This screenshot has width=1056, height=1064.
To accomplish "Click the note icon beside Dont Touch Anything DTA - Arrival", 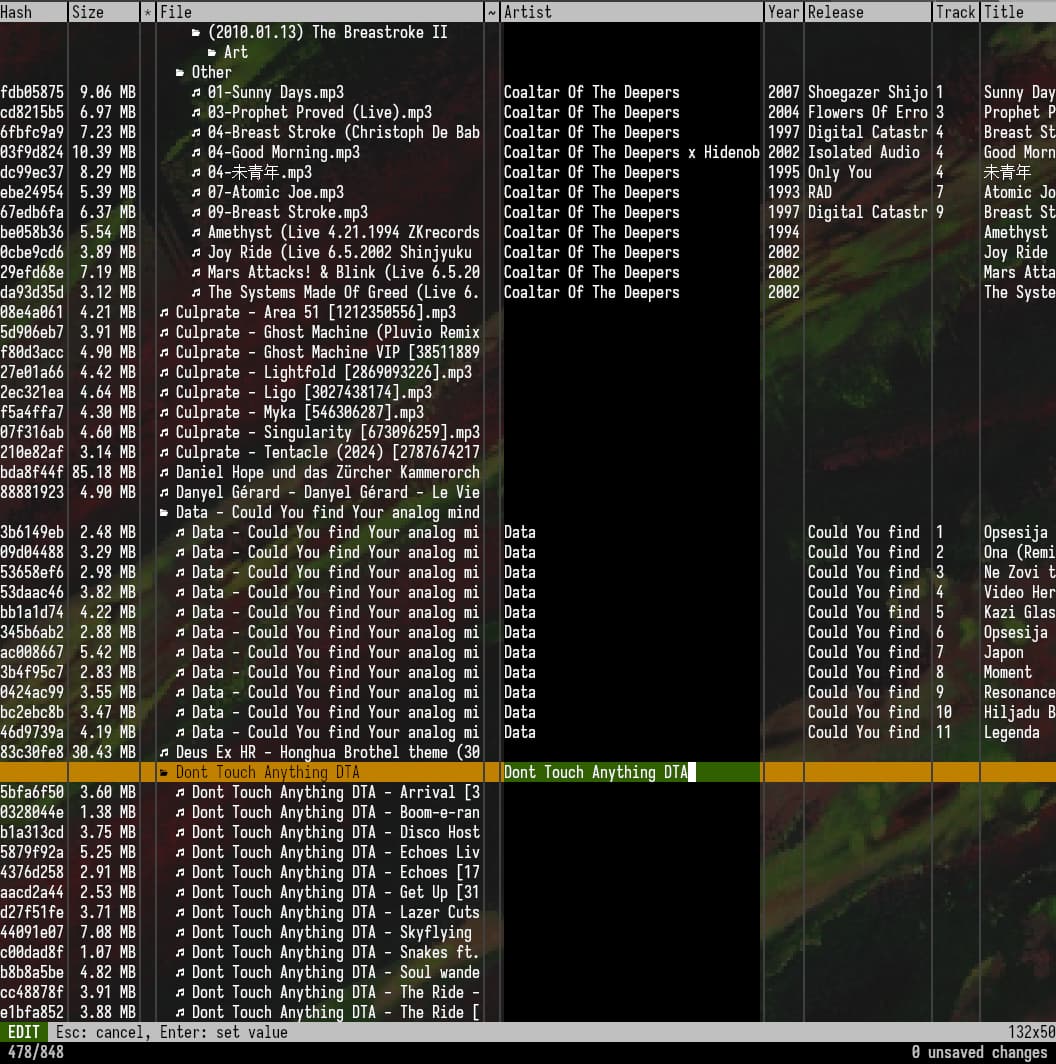I will coord(180,793).
